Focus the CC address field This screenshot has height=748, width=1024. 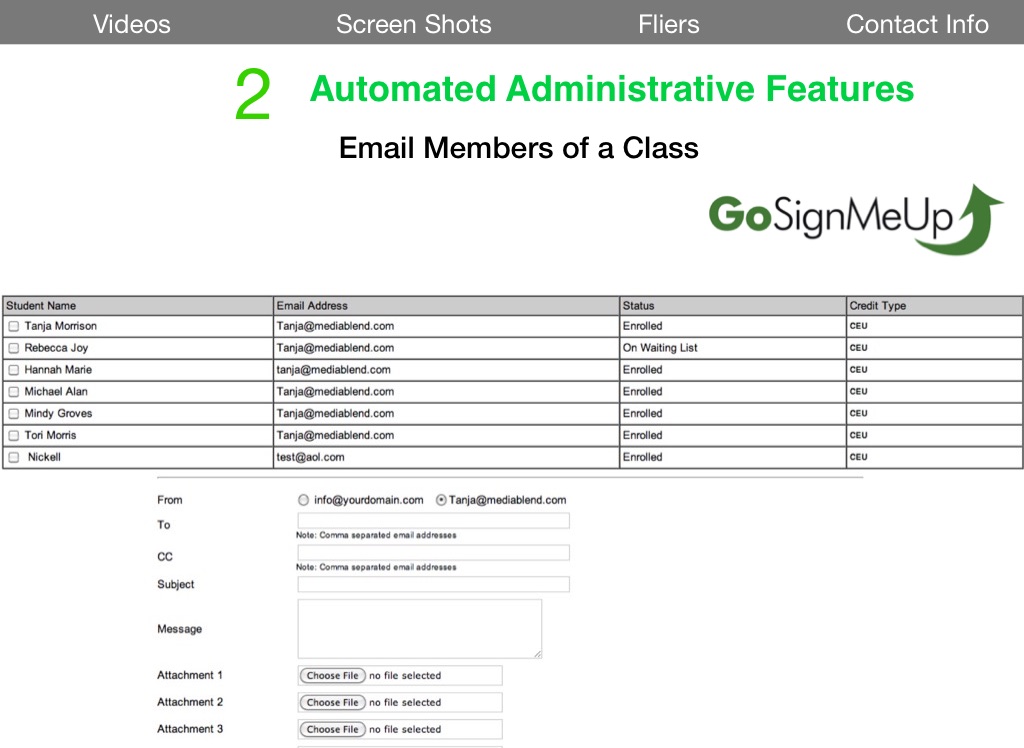pyautogui.click(x=433, y=553)
